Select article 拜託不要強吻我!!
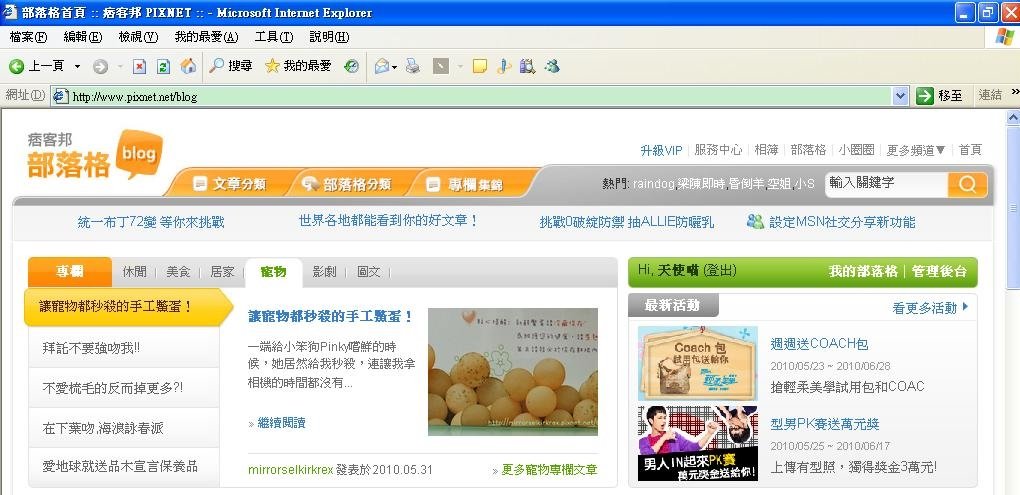Screen dimensions: 1020x495 tap(124, 348)
